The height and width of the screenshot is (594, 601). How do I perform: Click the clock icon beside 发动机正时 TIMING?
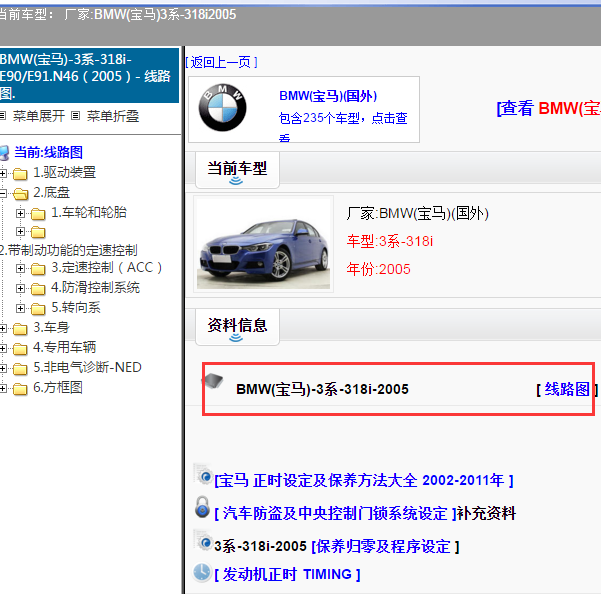202,573
